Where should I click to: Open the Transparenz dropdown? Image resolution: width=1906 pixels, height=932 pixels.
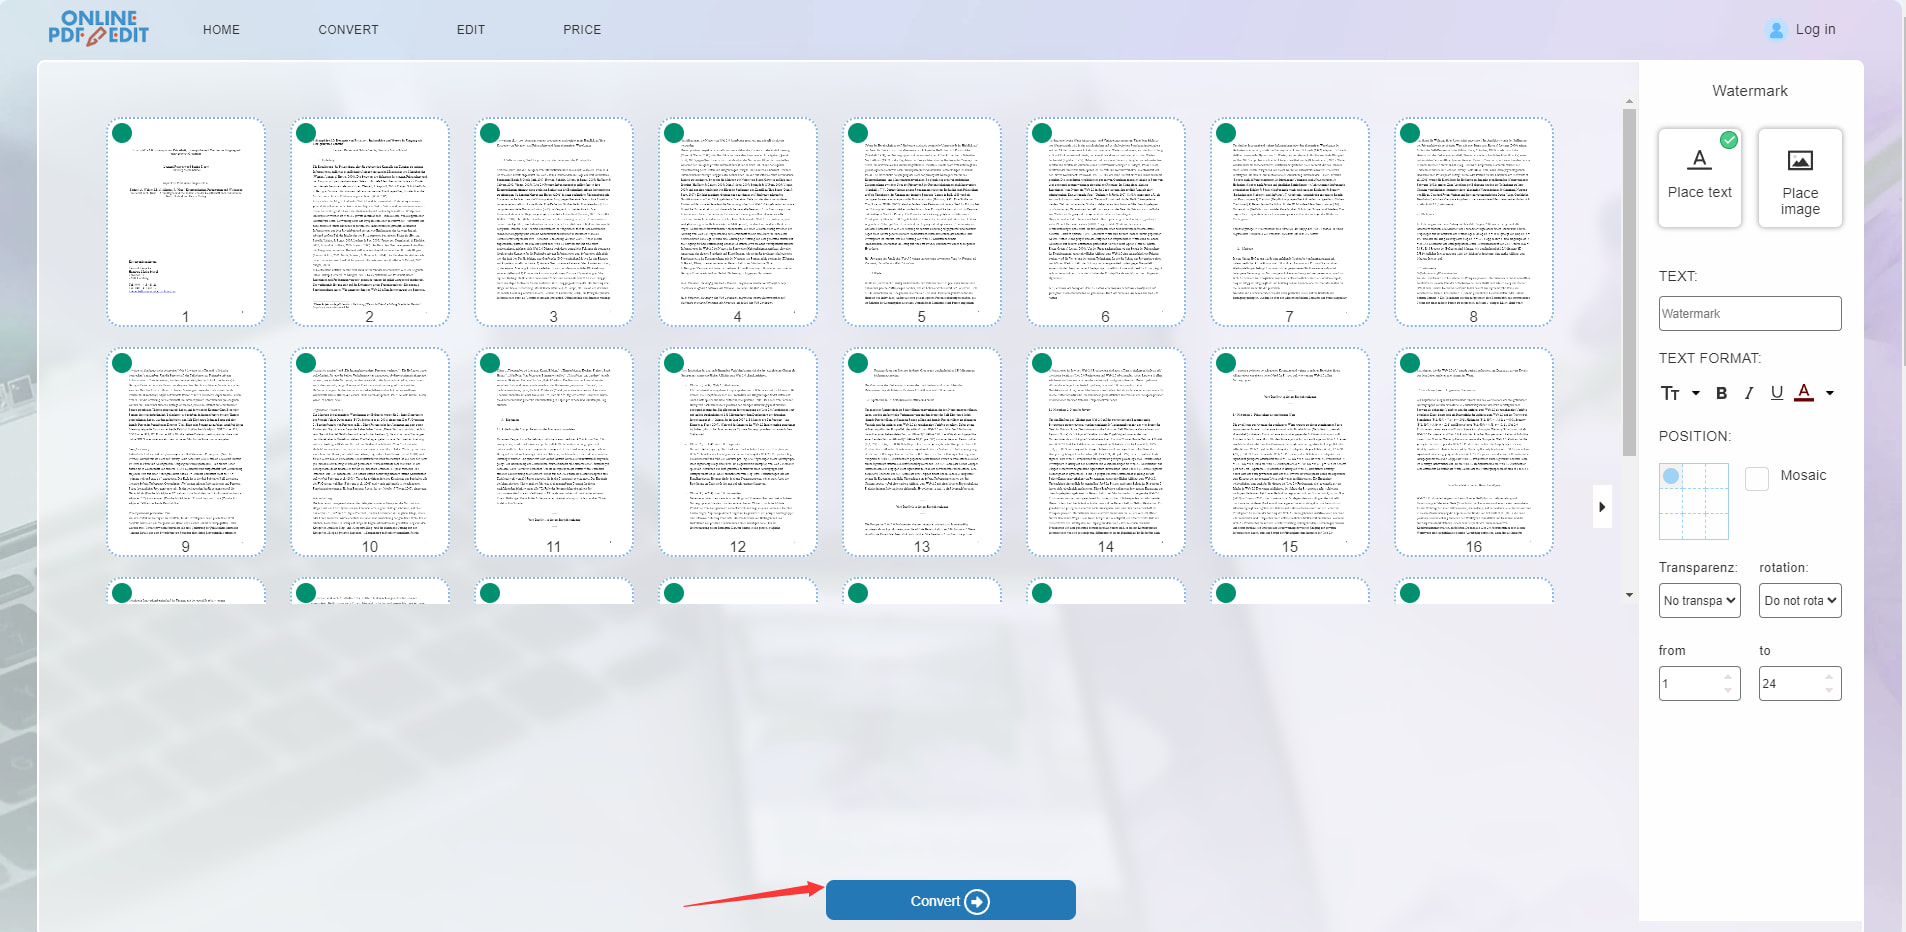coord(1699,601)
